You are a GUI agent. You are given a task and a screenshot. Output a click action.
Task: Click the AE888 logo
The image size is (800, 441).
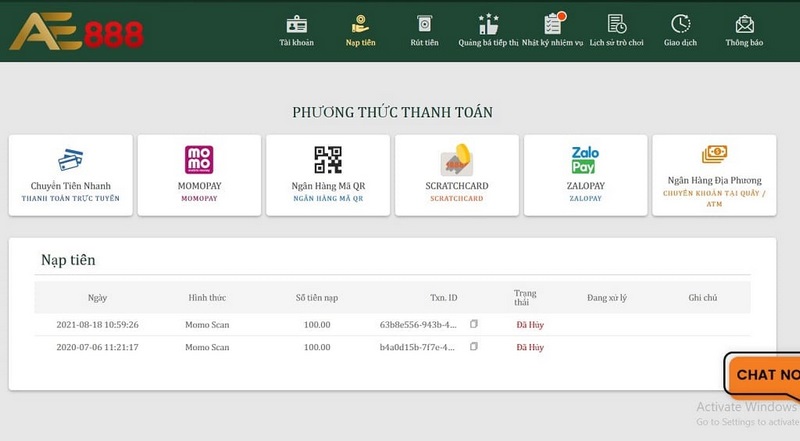coord(76,32)
